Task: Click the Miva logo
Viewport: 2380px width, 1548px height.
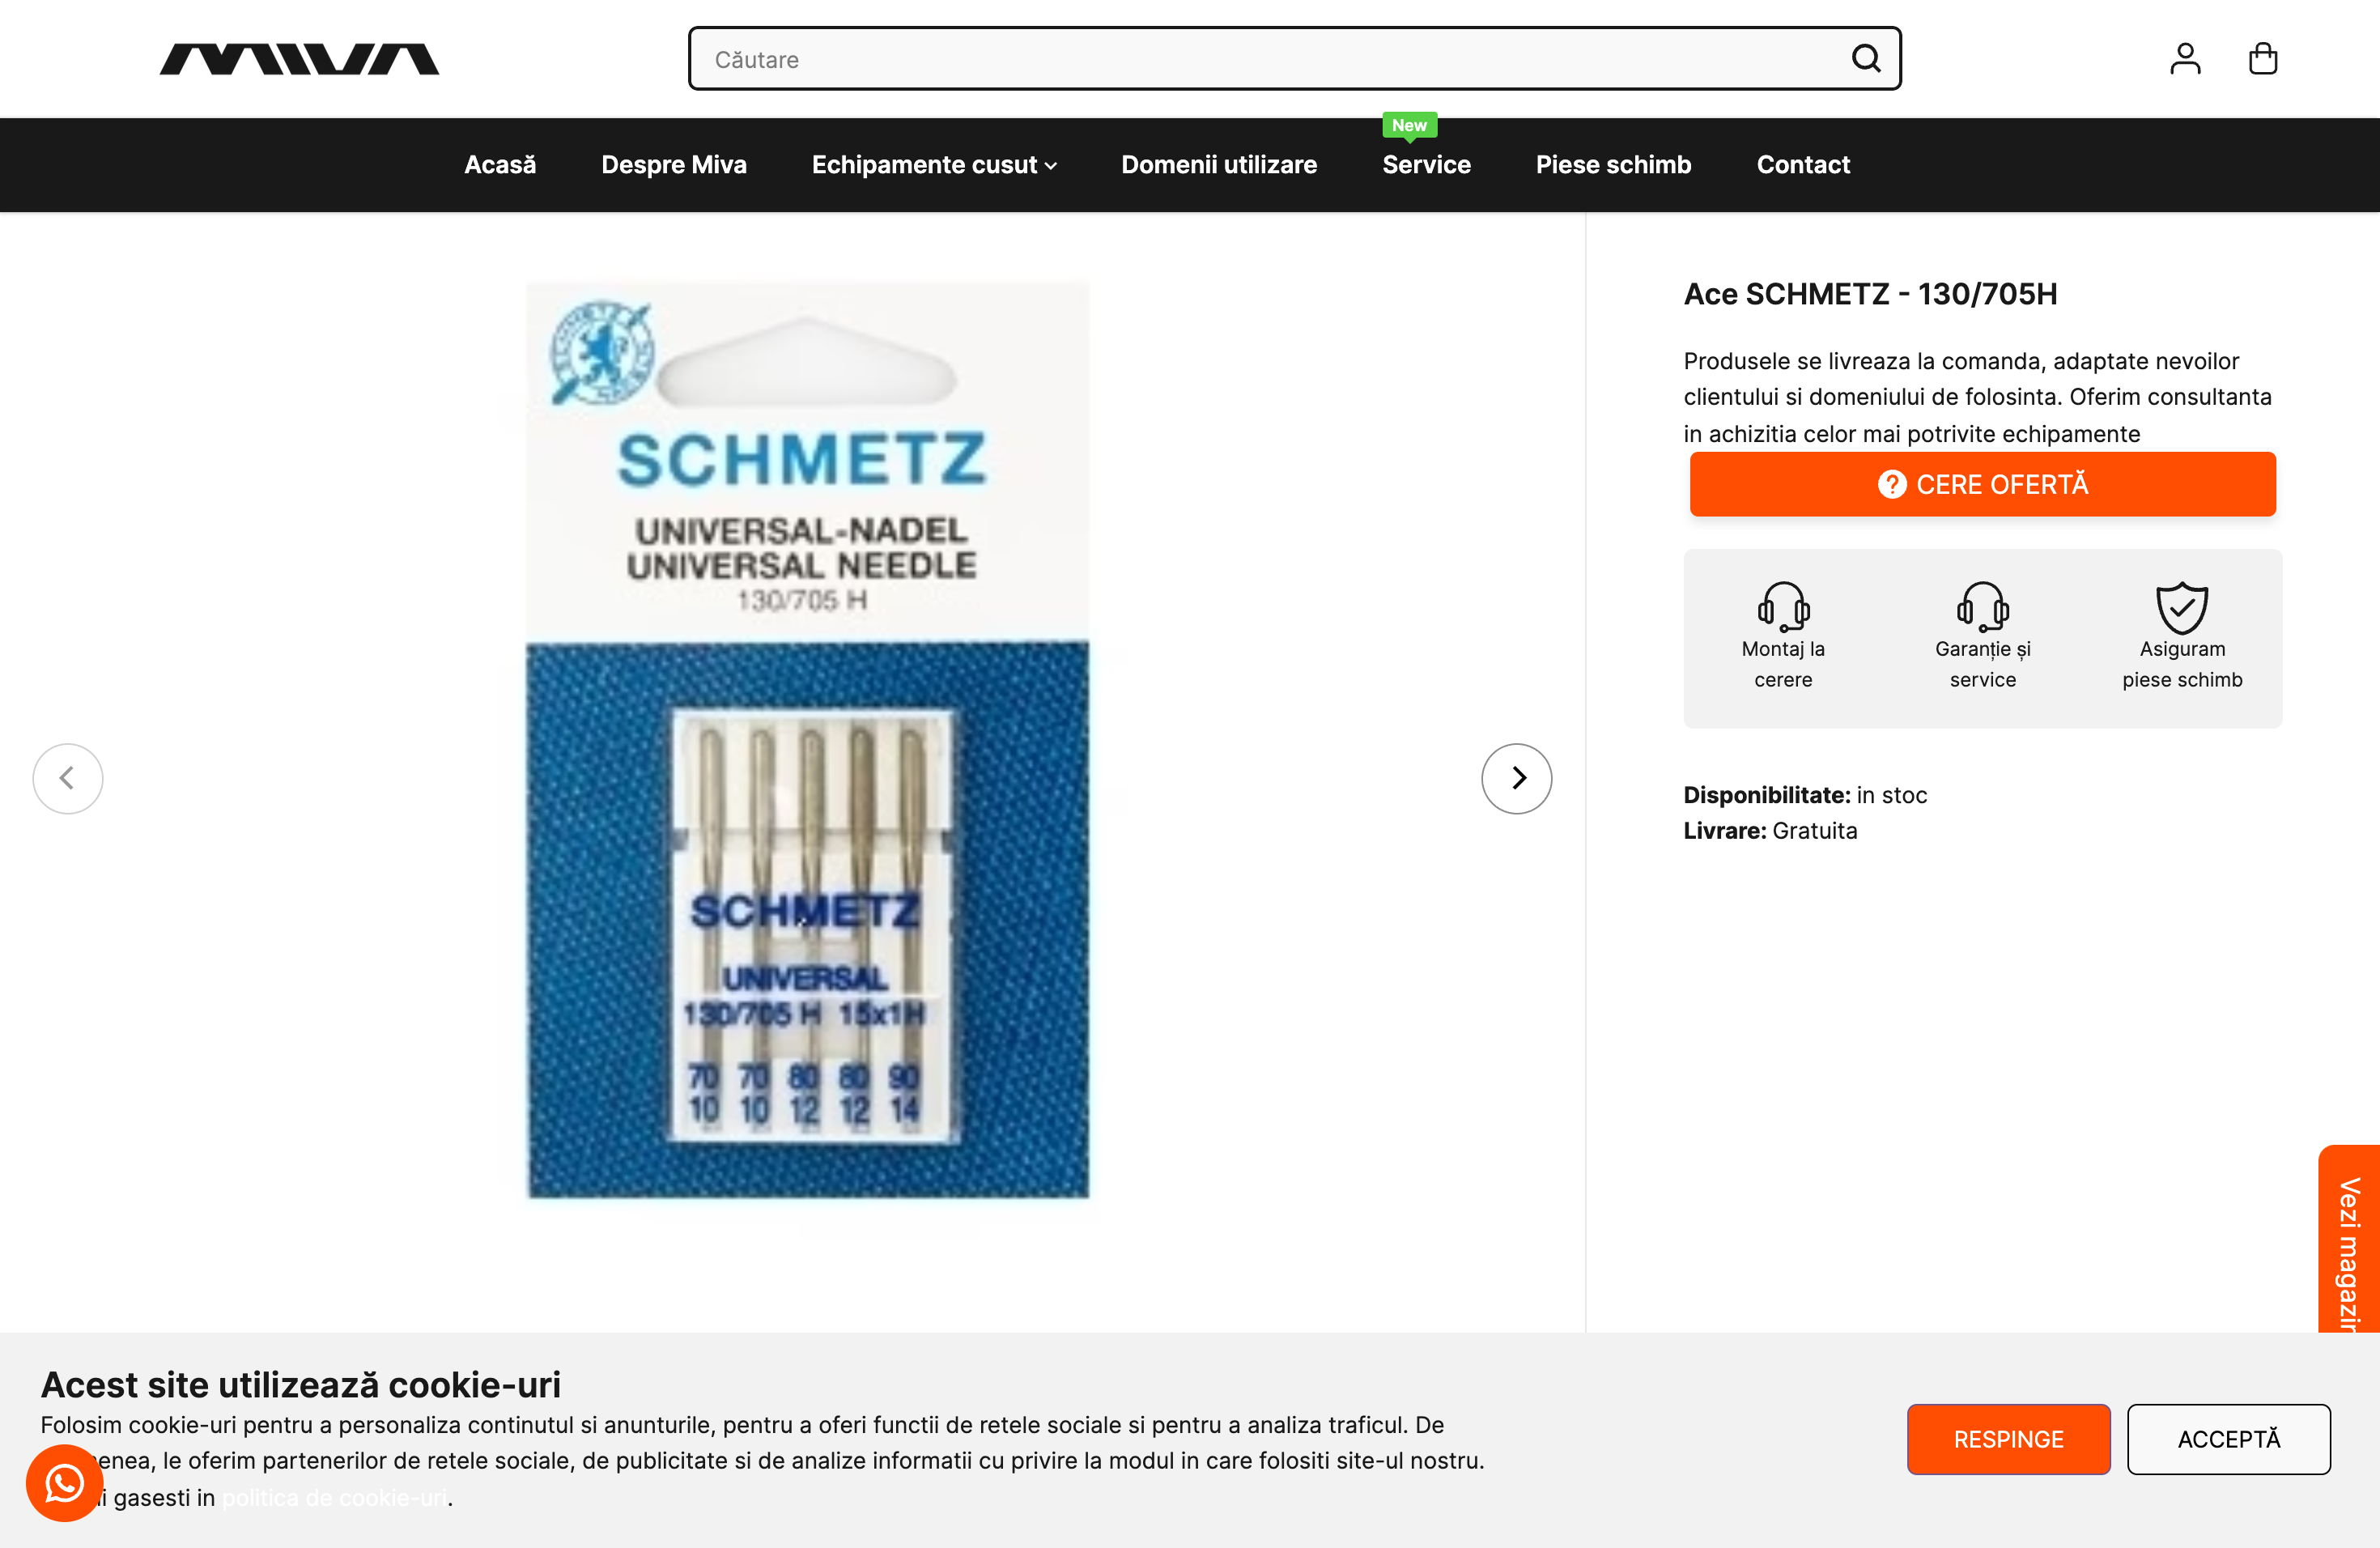Action: (x=299, y=59)
